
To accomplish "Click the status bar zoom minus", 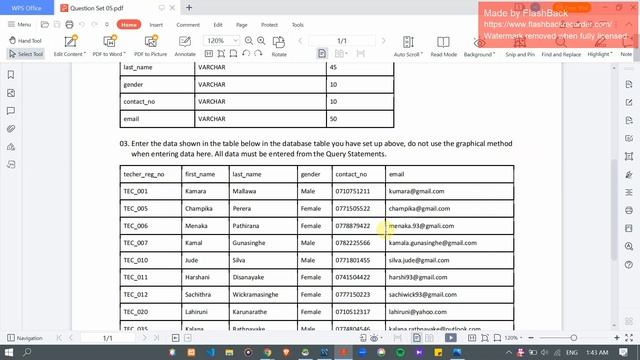I will 531,338.
